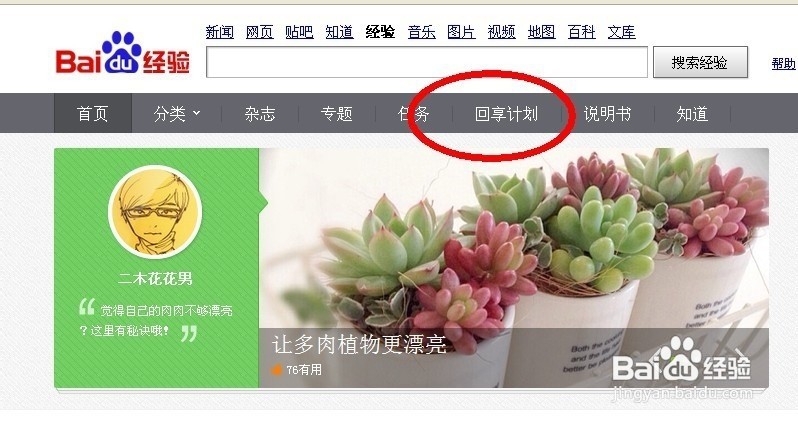
Task: Expand the 分类 dropdown arrow
Action: (x=197, y=113)
